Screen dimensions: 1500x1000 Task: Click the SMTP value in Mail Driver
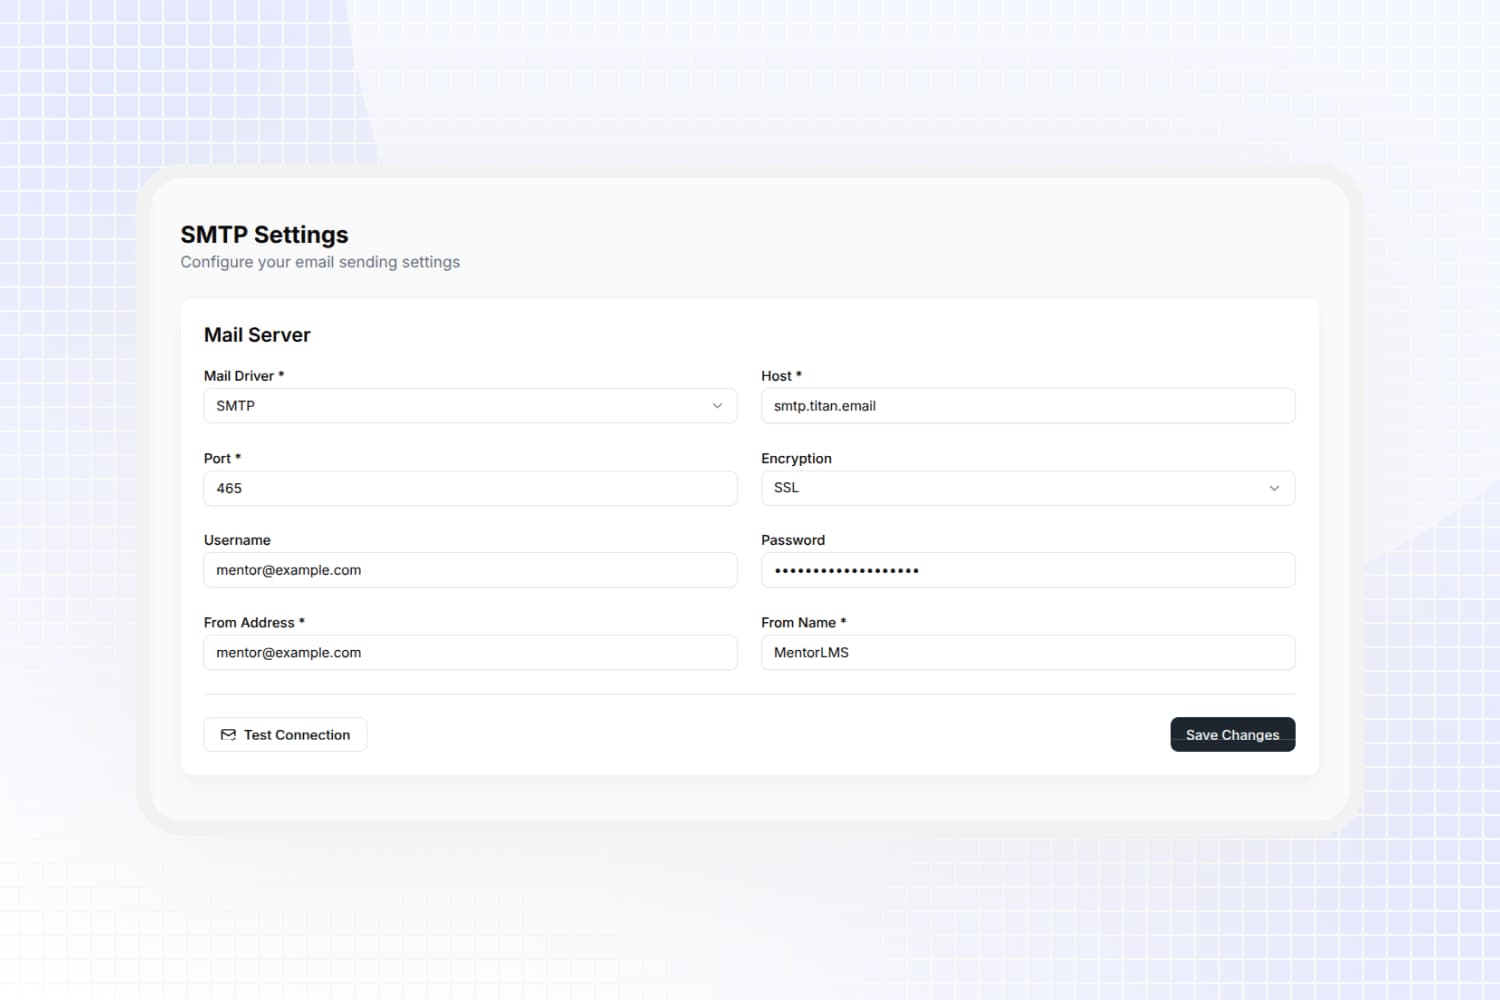[x=235, y=406]
